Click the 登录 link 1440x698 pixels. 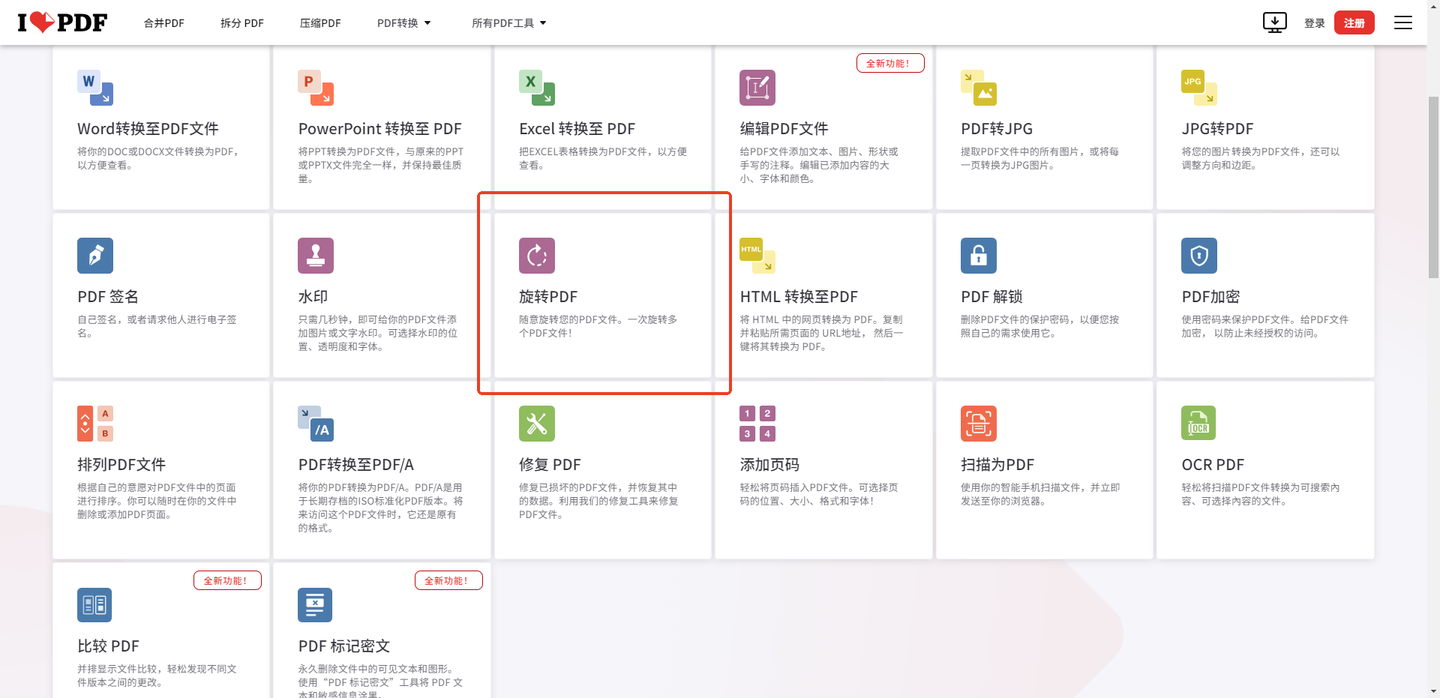pos(1314,23)
